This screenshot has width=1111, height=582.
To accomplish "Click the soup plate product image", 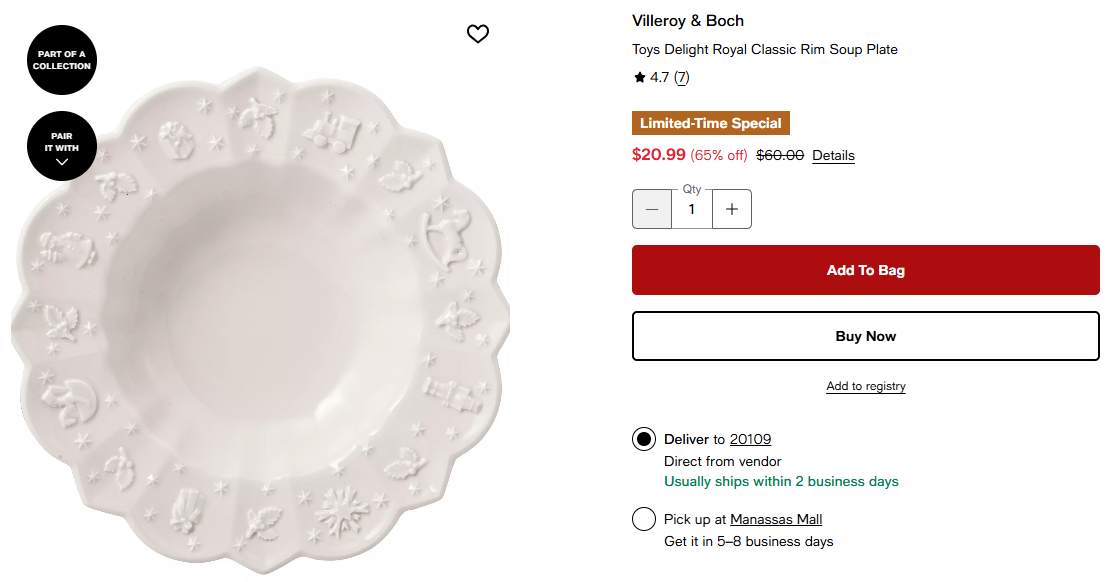I will click(x=260, y=320).
